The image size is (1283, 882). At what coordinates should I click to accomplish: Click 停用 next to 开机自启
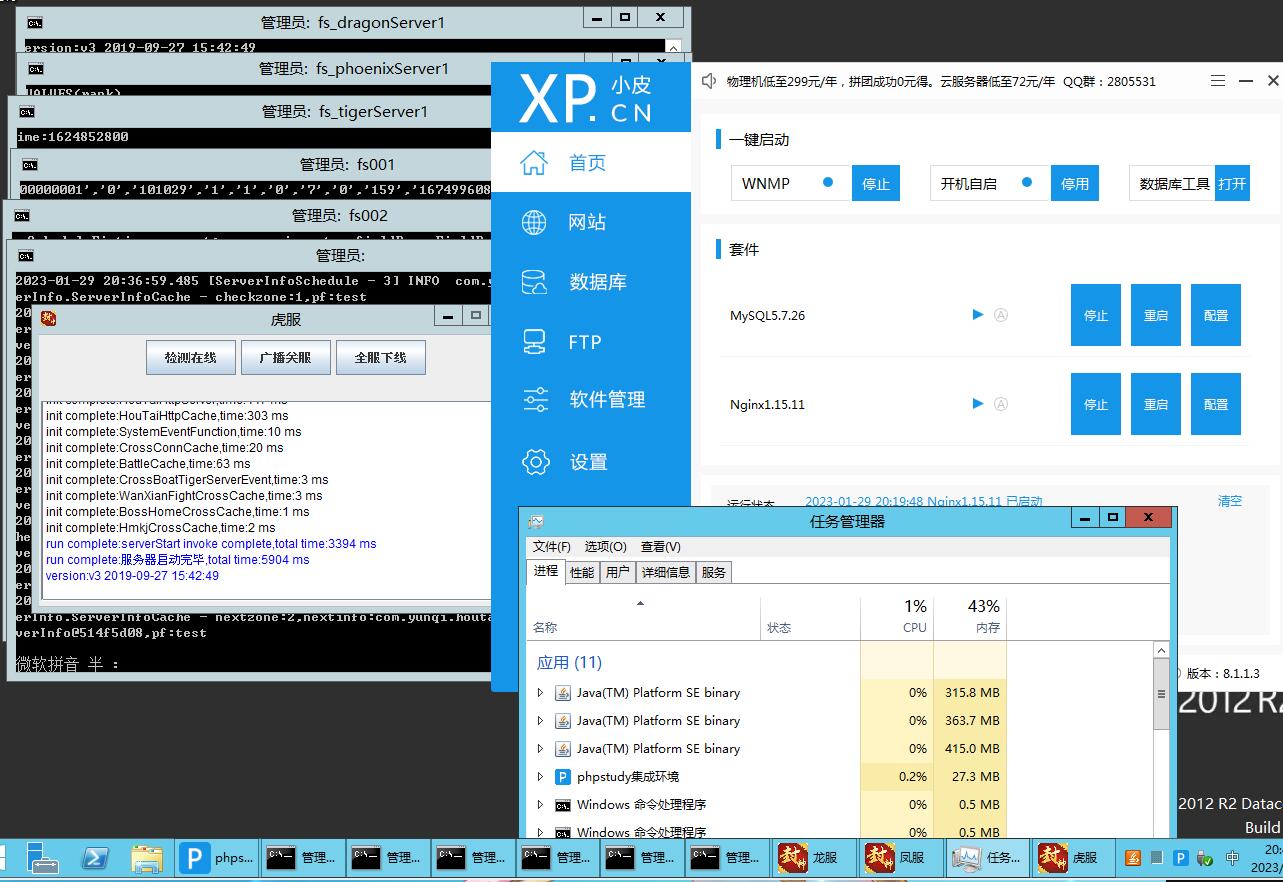tap(1075, 184)
